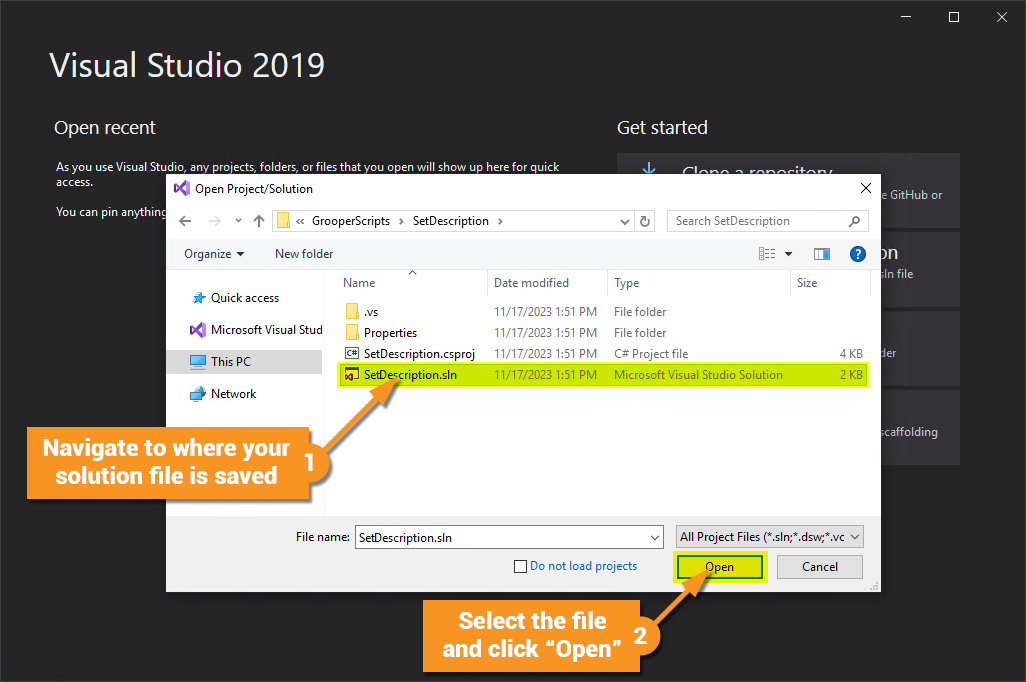Click the .vs folder icon
This screenshot has width=1026, height=682.
(352, 312)
